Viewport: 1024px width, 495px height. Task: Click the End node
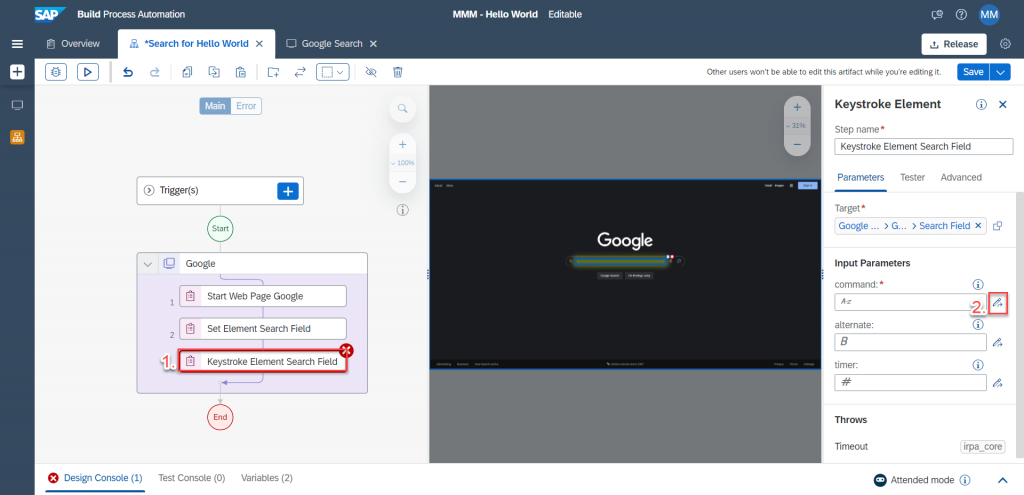coord(220,417)
